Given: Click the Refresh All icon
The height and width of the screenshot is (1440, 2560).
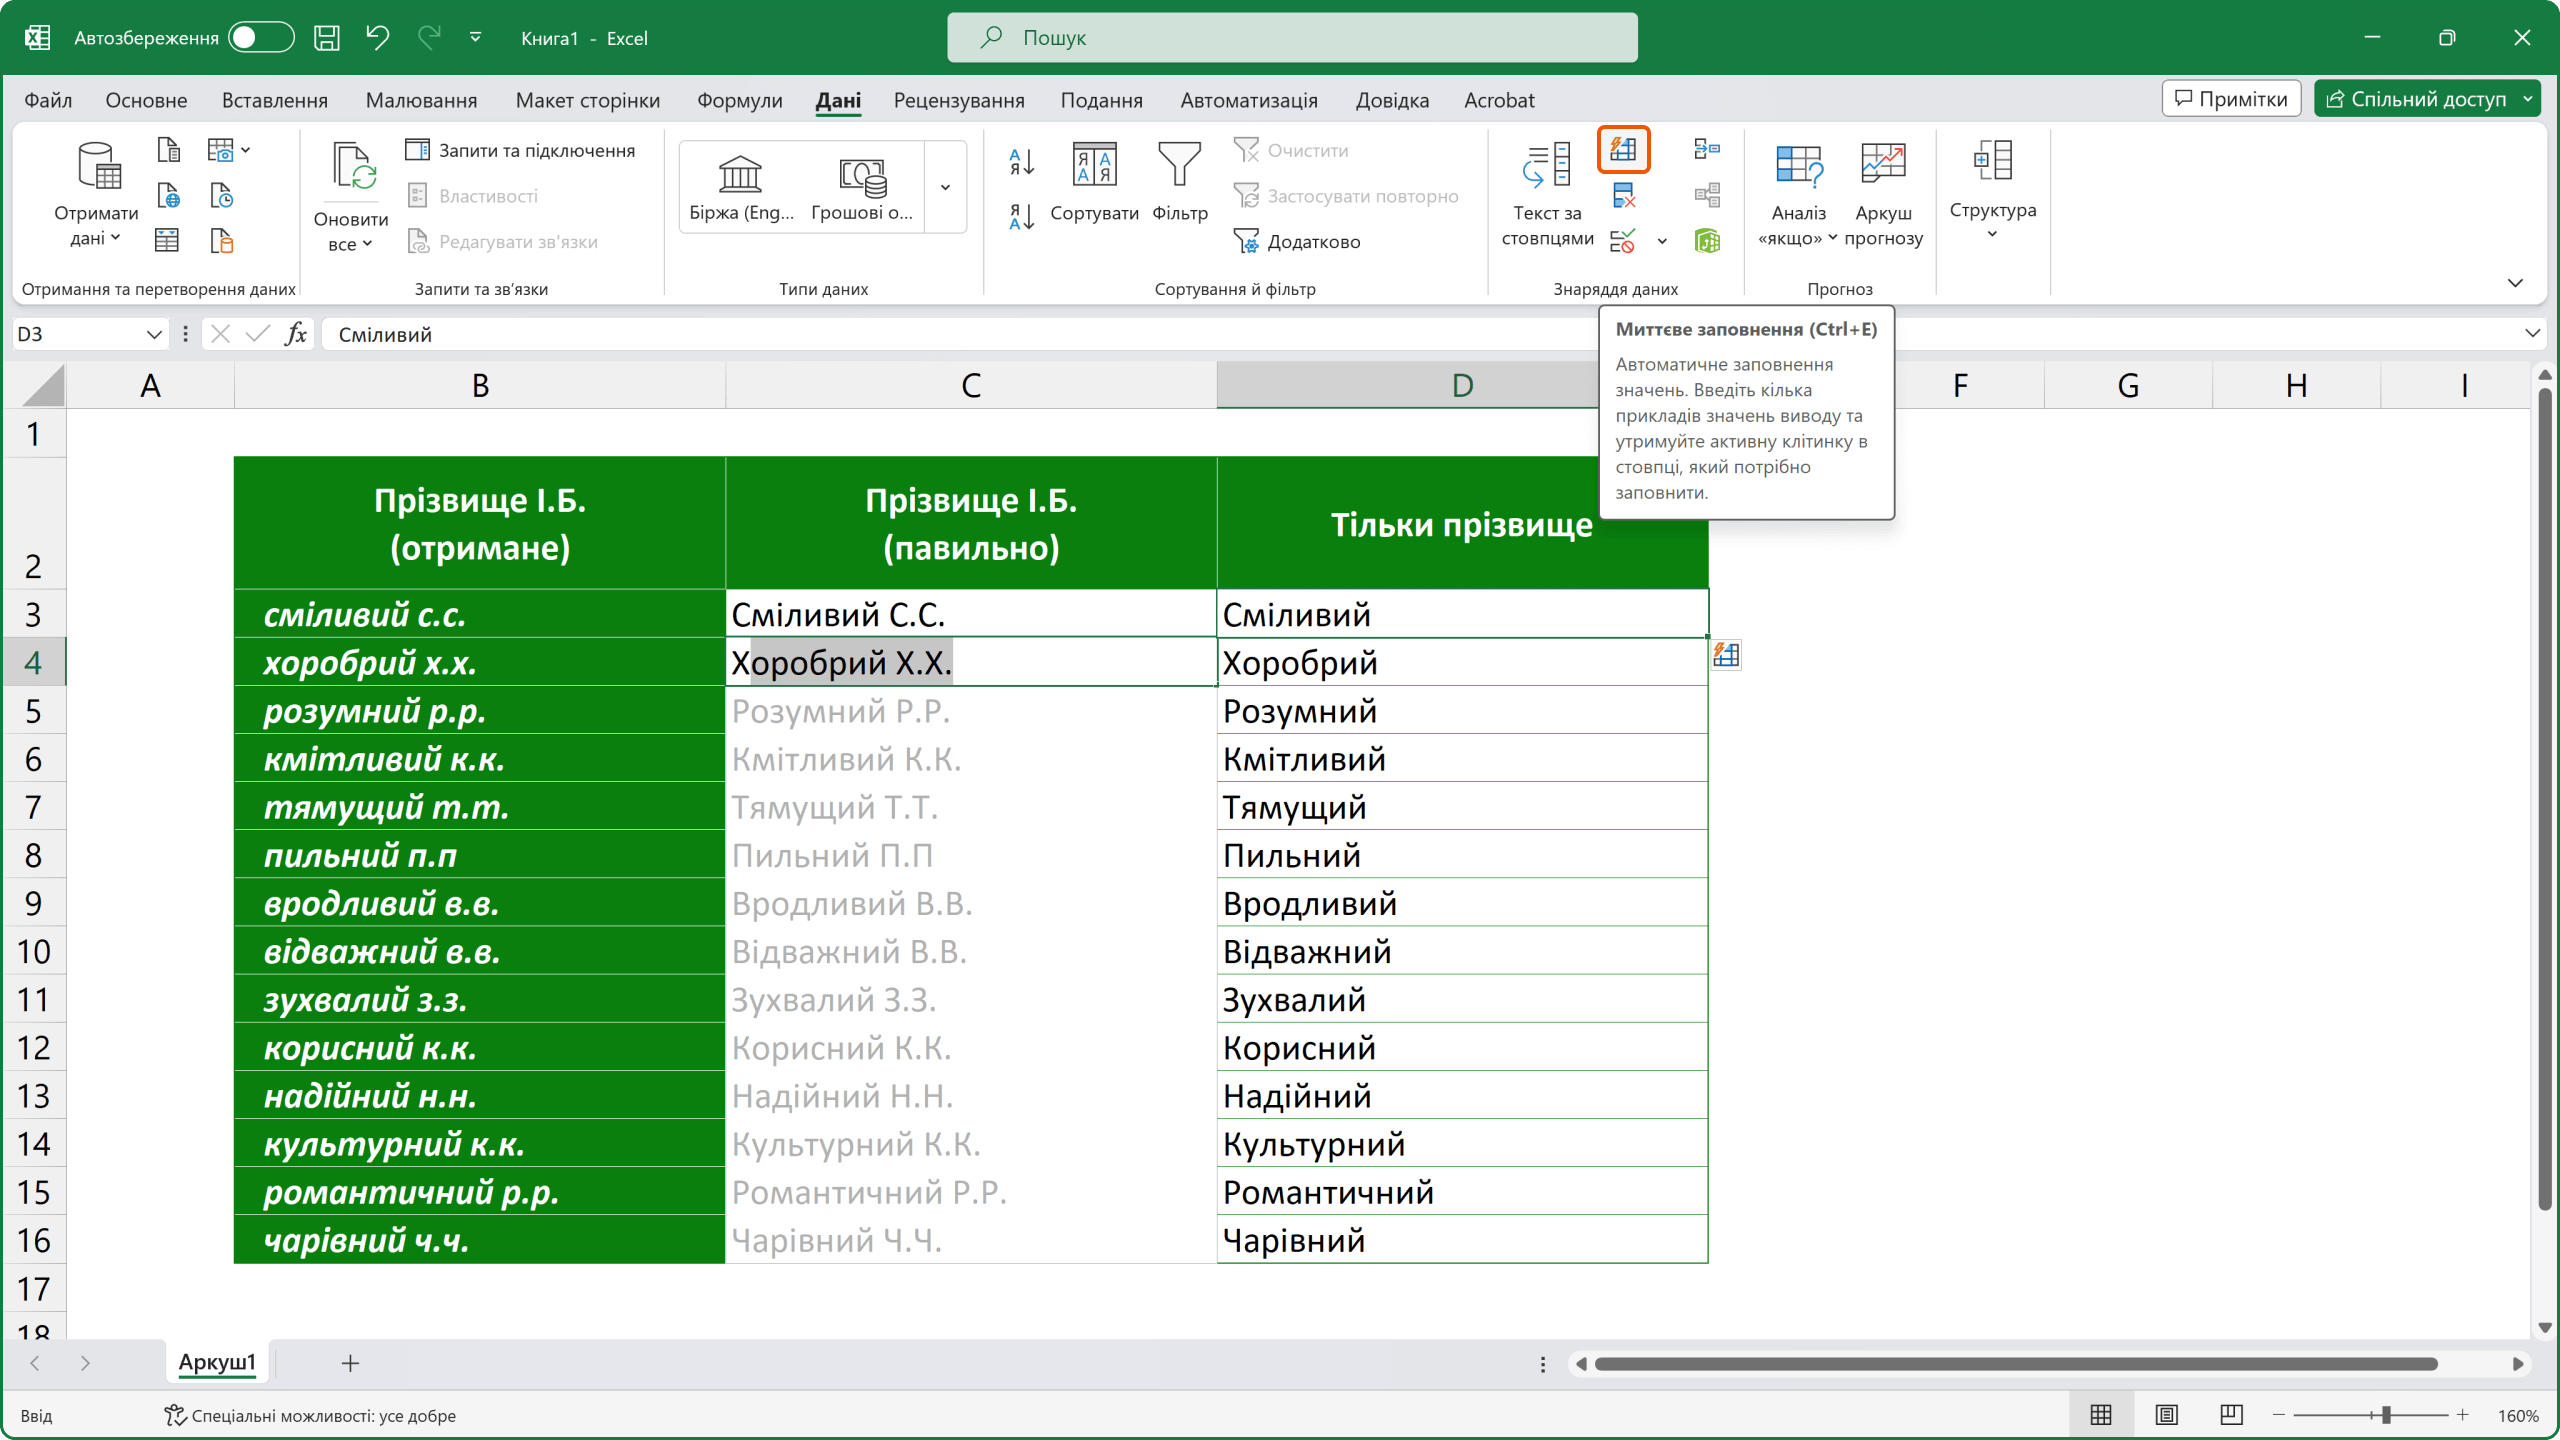Looking at the screenshot, I should [x=351, y=168].
